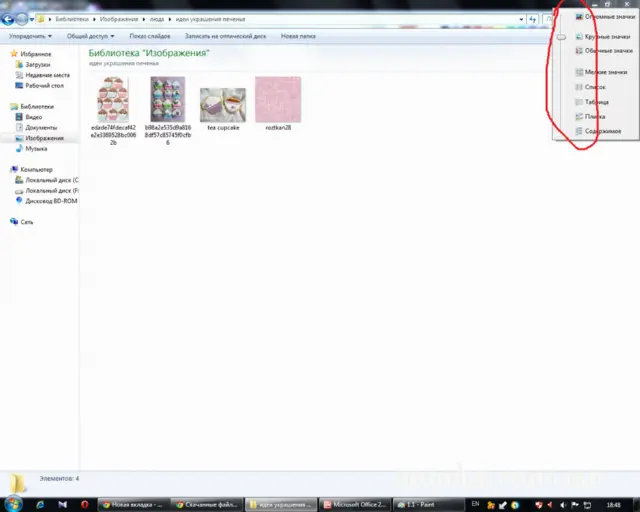Viewport: 640px width, 512px height.
Task: Go back with the Explorer back arrow
Action: click(x=8, y=19)
